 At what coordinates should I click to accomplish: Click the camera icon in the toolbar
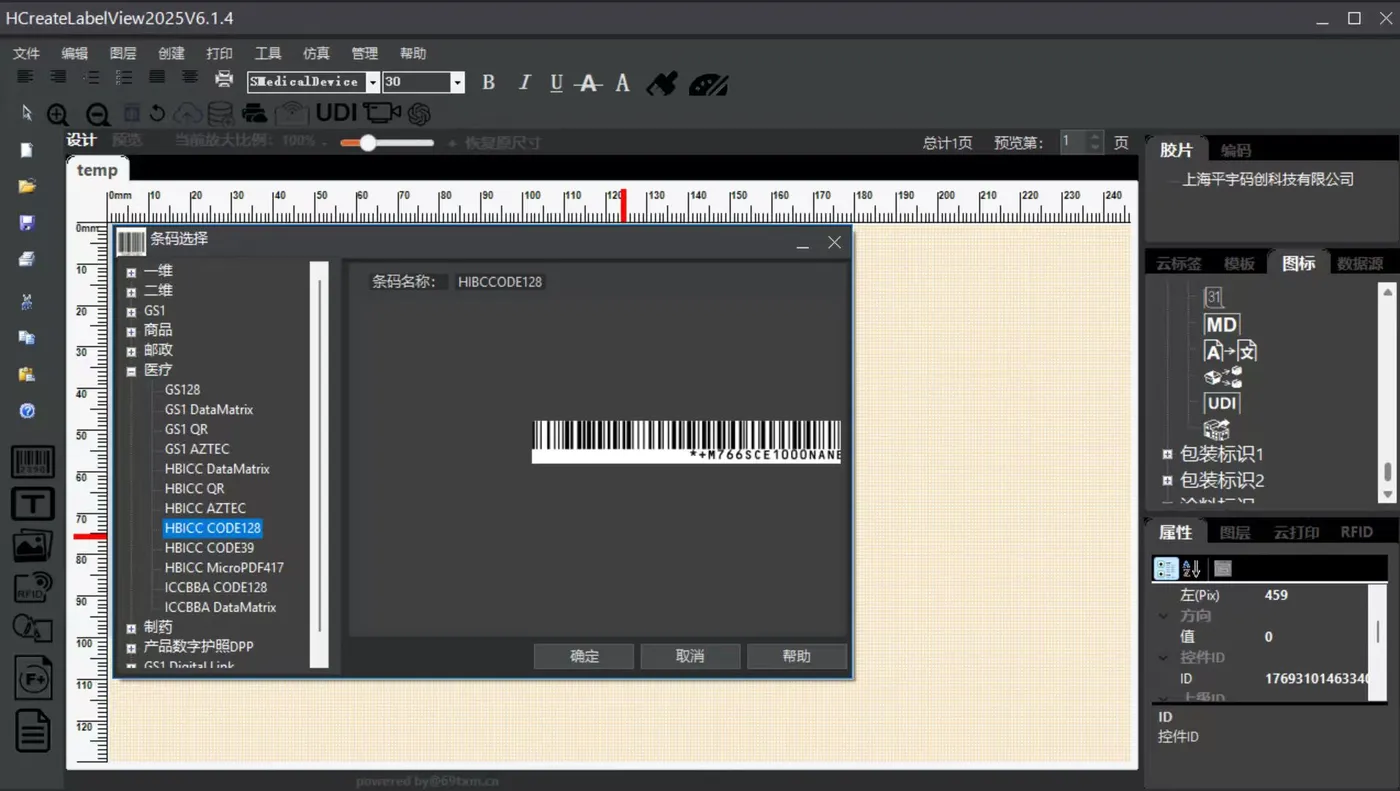click(x=382, y=113)
